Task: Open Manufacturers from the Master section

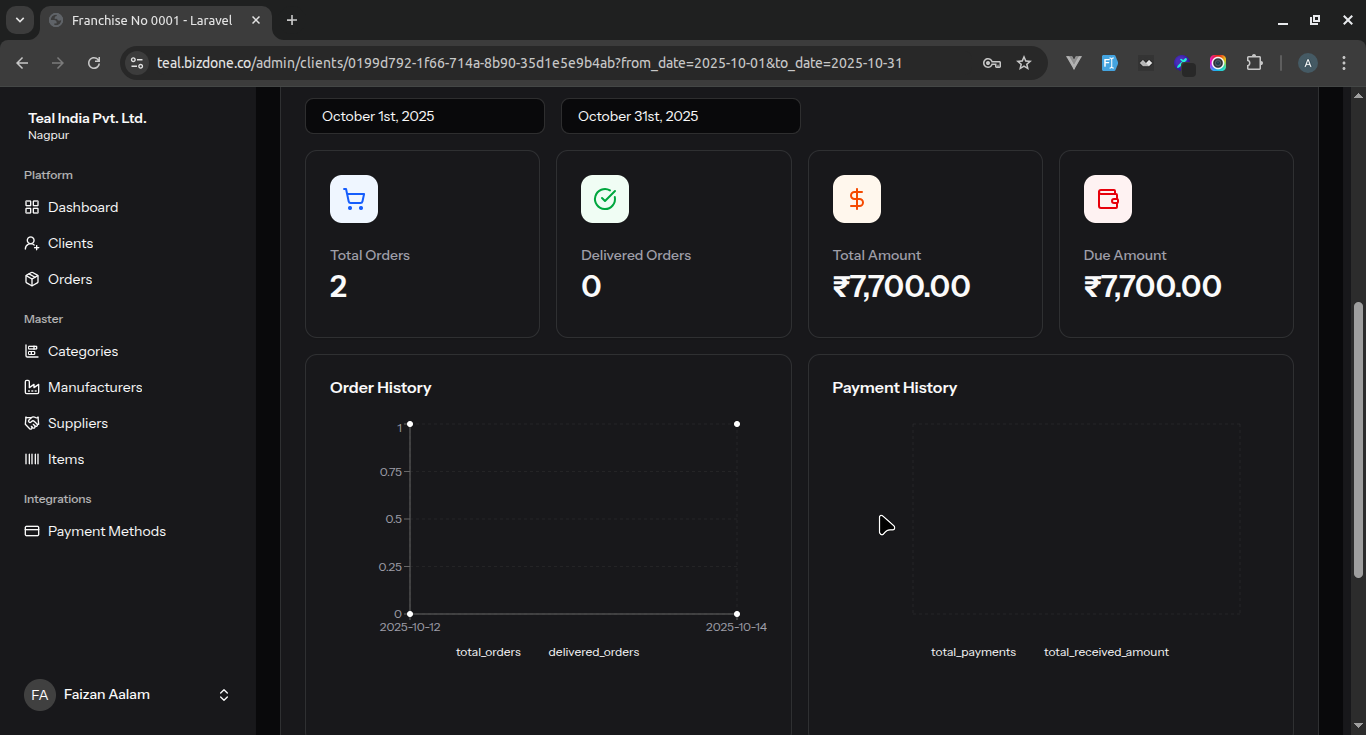Action: tap(95, 387)
